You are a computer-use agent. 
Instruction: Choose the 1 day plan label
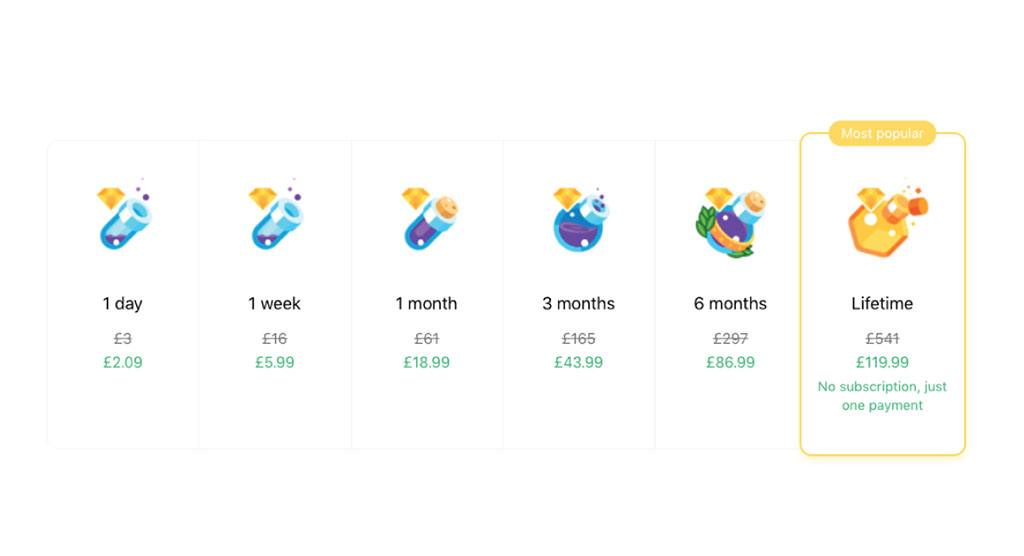point(123,304)
